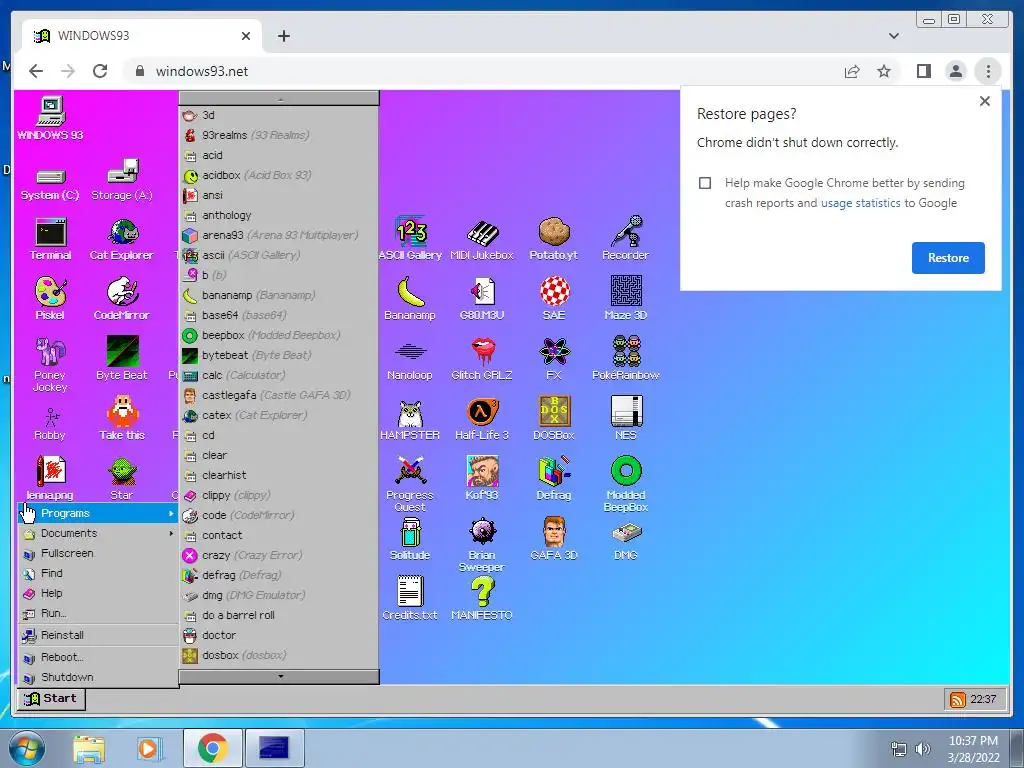Open Help from the Start menu

tap(98, 594)
